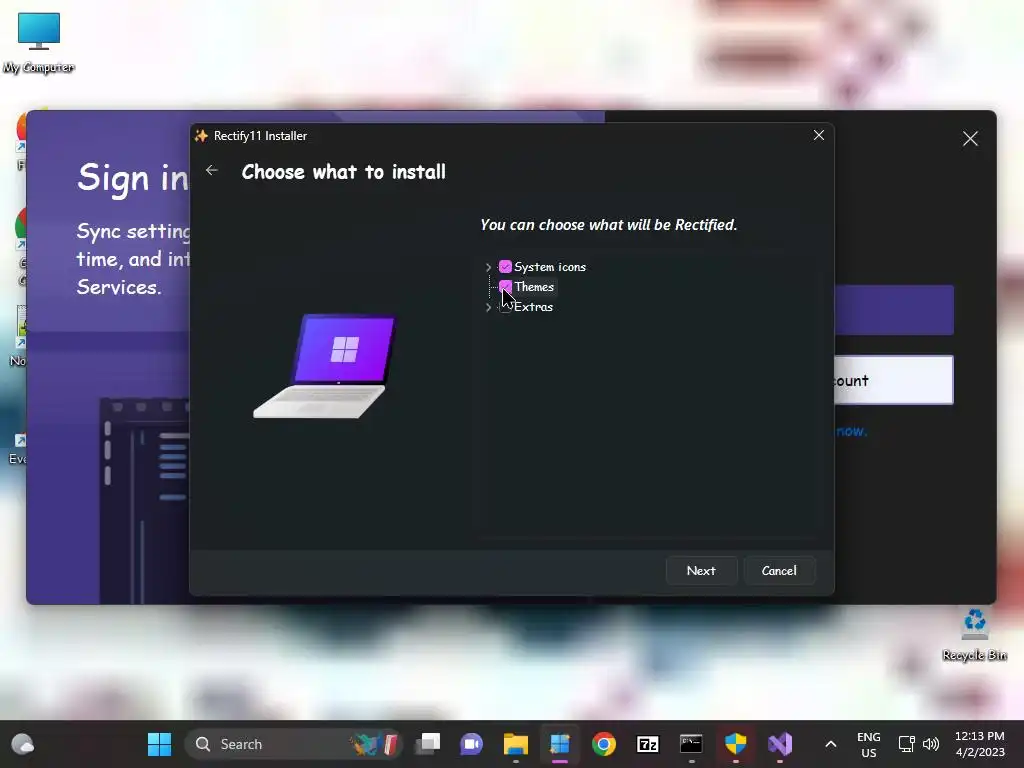Enable the Extras checkbox
The height and width of the screenshot is (768, 1024).
505,307
